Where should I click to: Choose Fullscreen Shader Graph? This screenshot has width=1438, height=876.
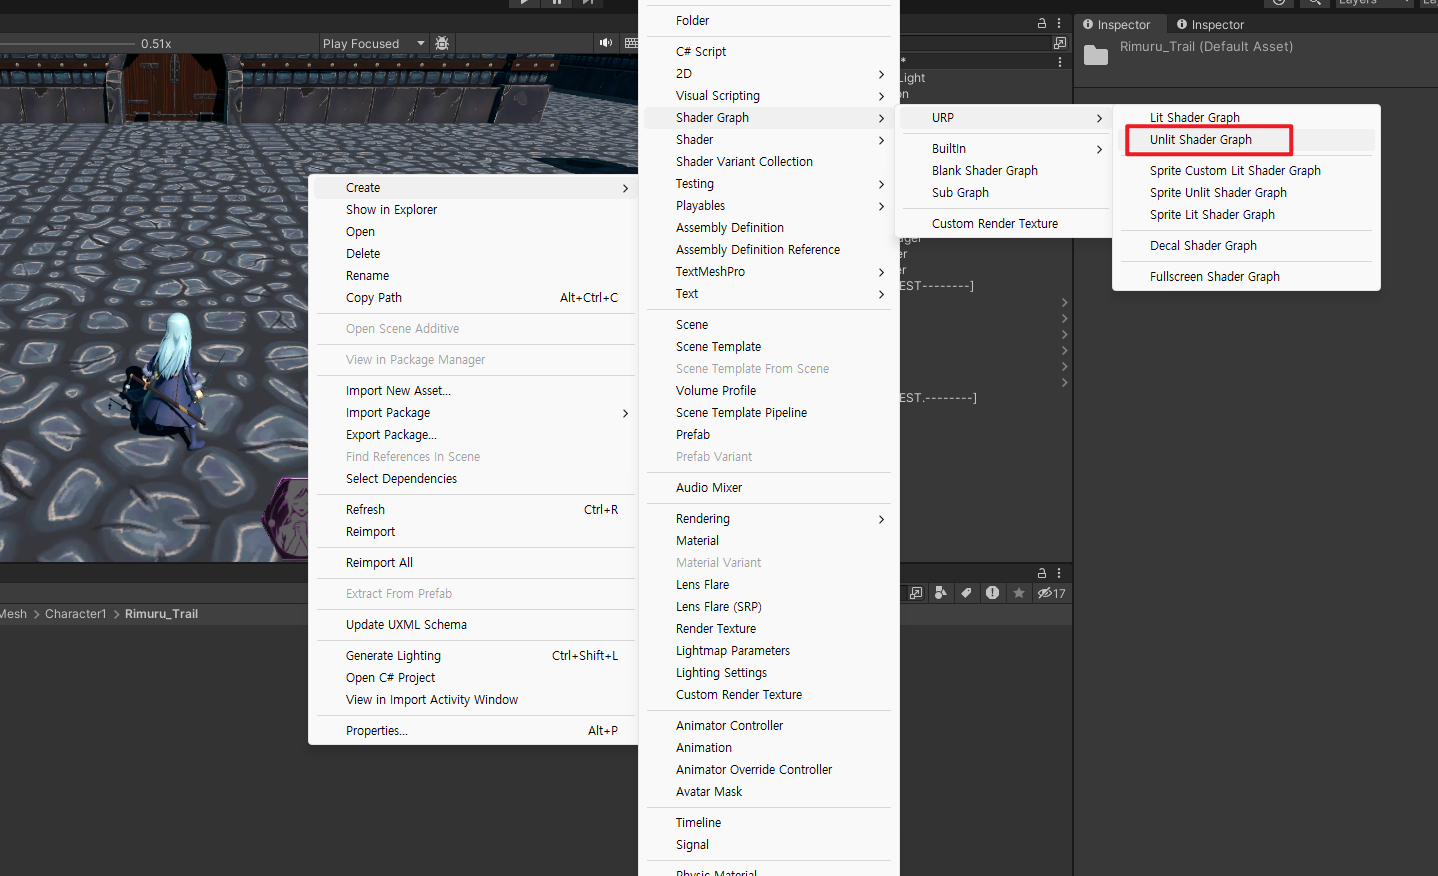[x=1245, y=276]
